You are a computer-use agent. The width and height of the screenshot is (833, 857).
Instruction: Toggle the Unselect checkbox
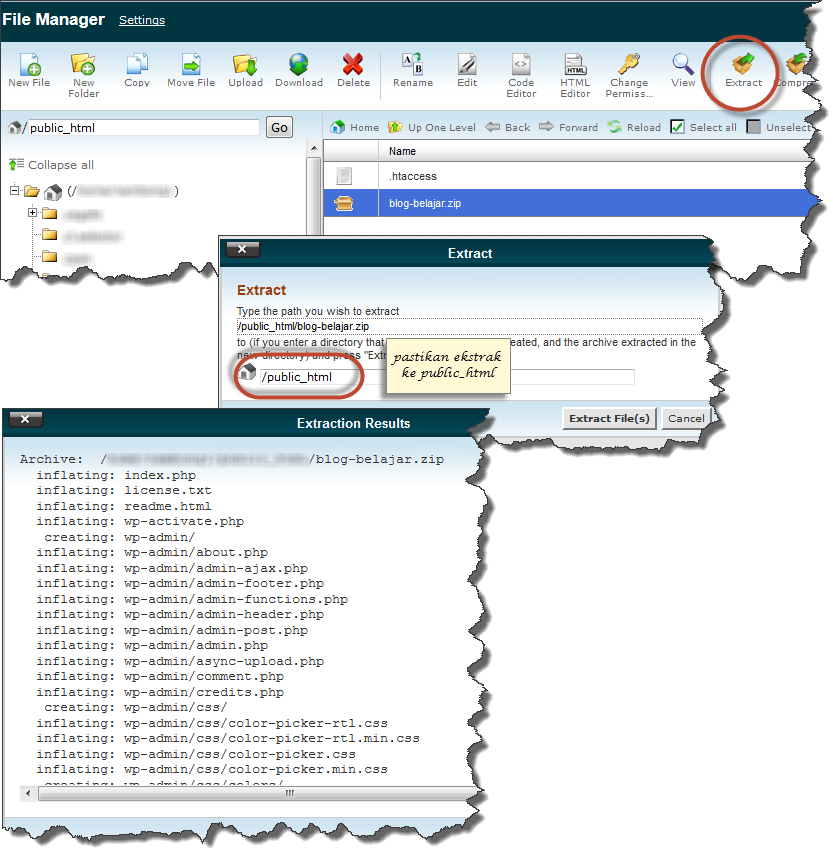tap(754, 127)
